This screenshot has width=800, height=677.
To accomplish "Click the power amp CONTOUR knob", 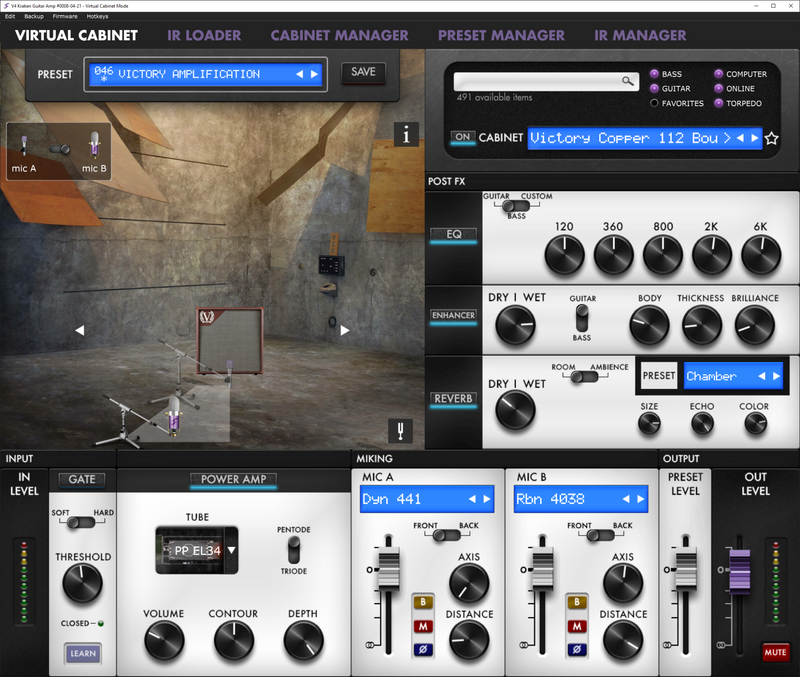I will pos(234,641).
